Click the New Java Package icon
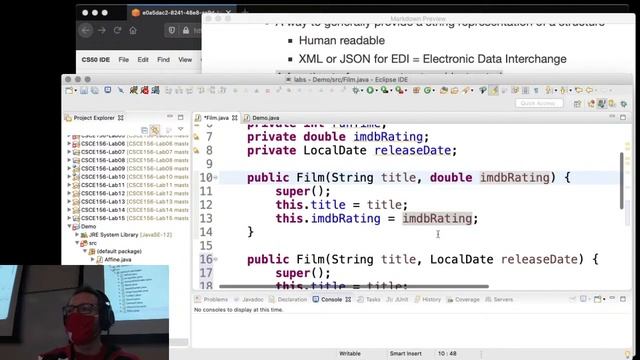The width and height of the screenshot is (640, 360). pyautogui.click(x=416, y=91)
